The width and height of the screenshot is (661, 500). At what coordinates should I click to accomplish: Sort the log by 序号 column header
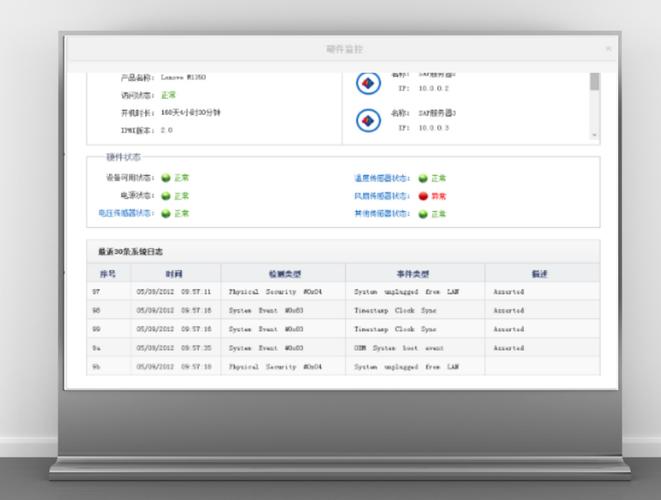[108, 273]
